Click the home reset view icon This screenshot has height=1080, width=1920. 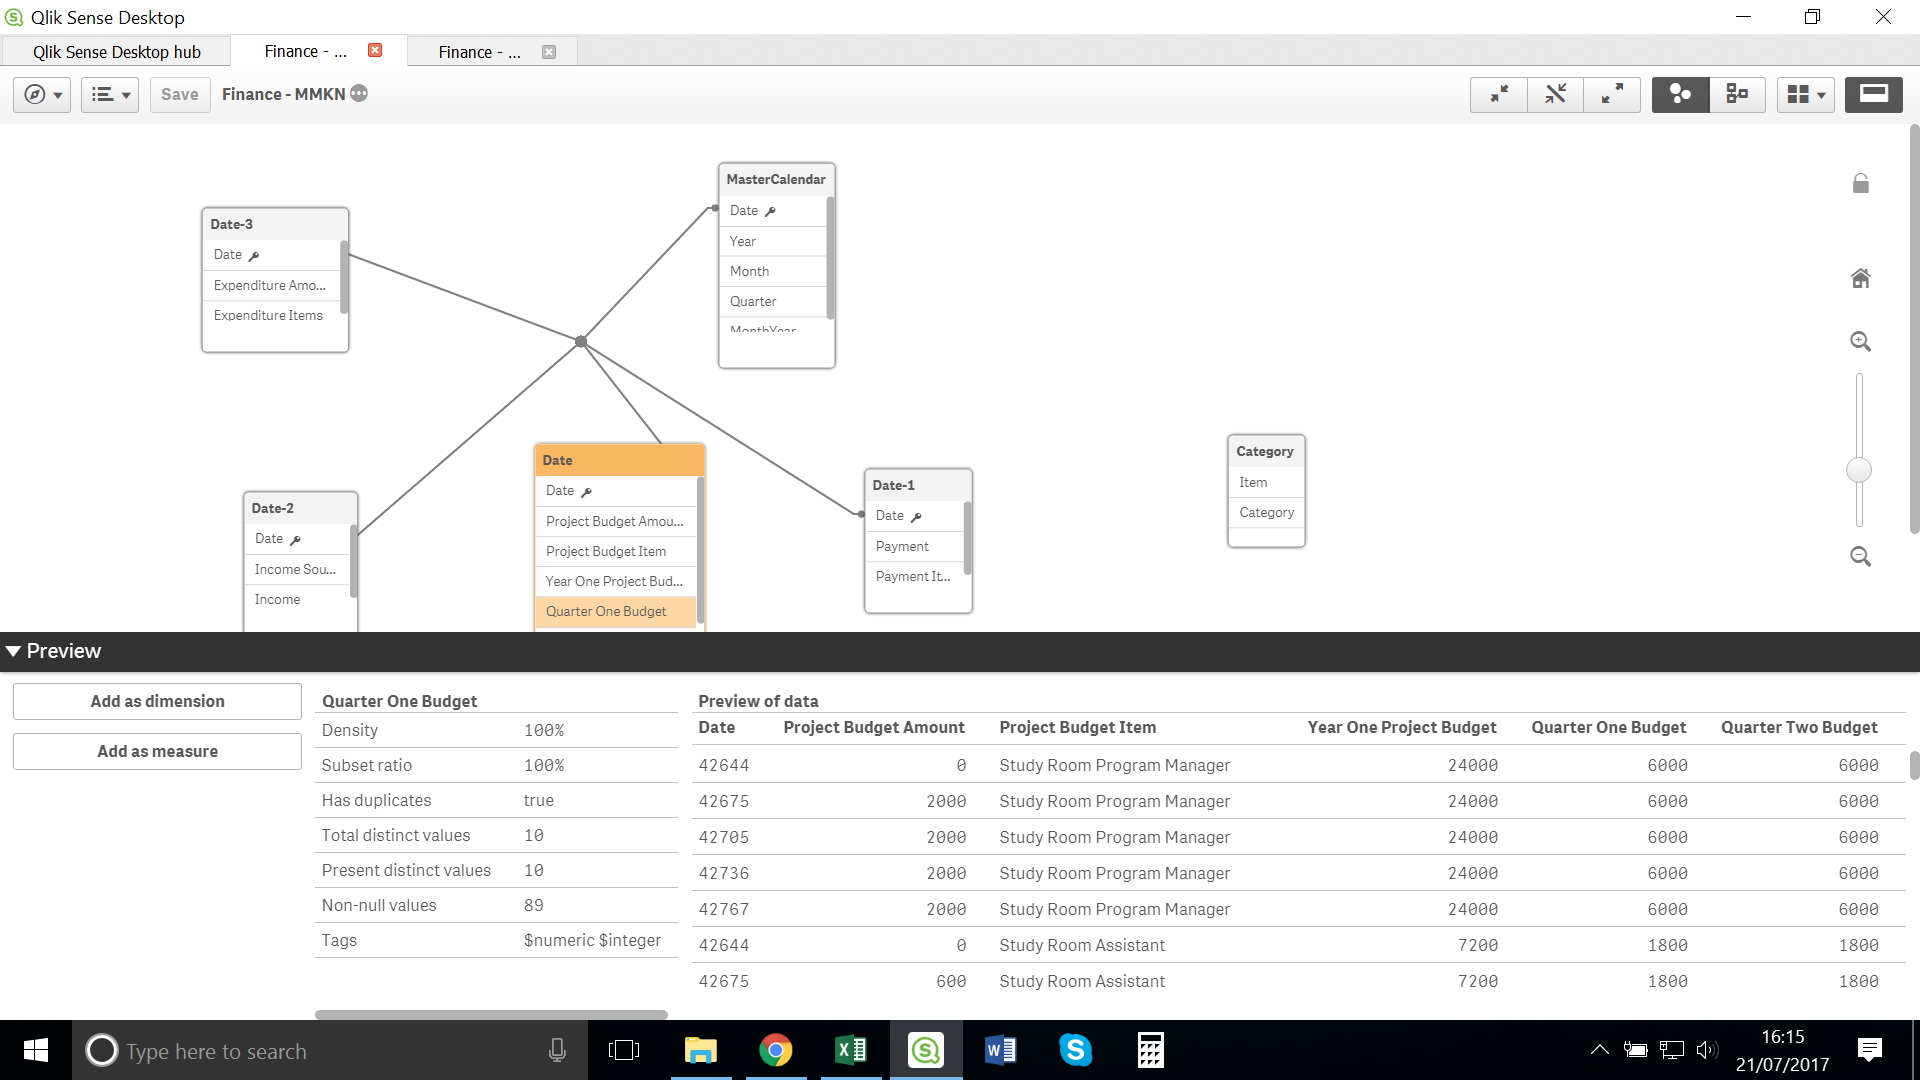pyautogui.click(x=1860, y=279)
